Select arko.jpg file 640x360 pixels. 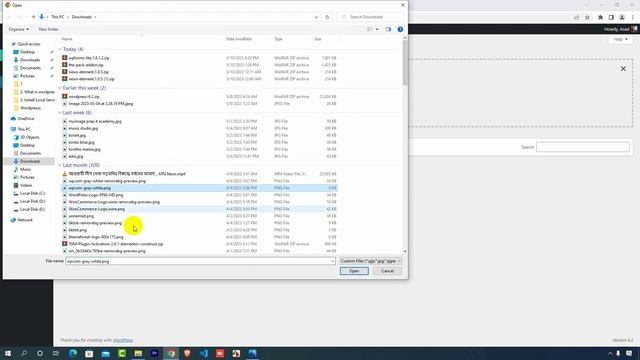point(76,156)
